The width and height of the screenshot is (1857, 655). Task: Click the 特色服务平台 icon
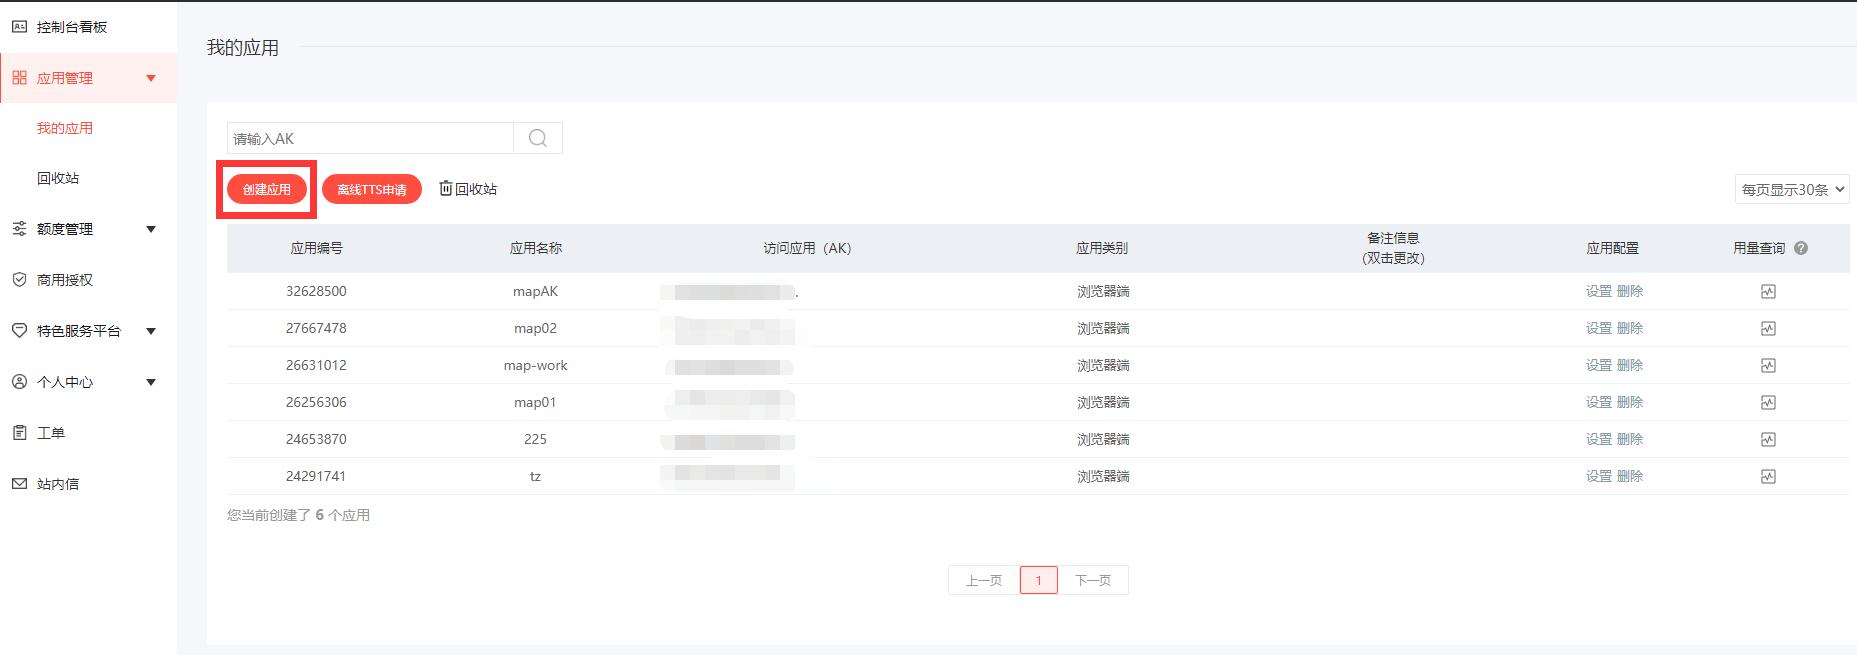tap(19, 331)
